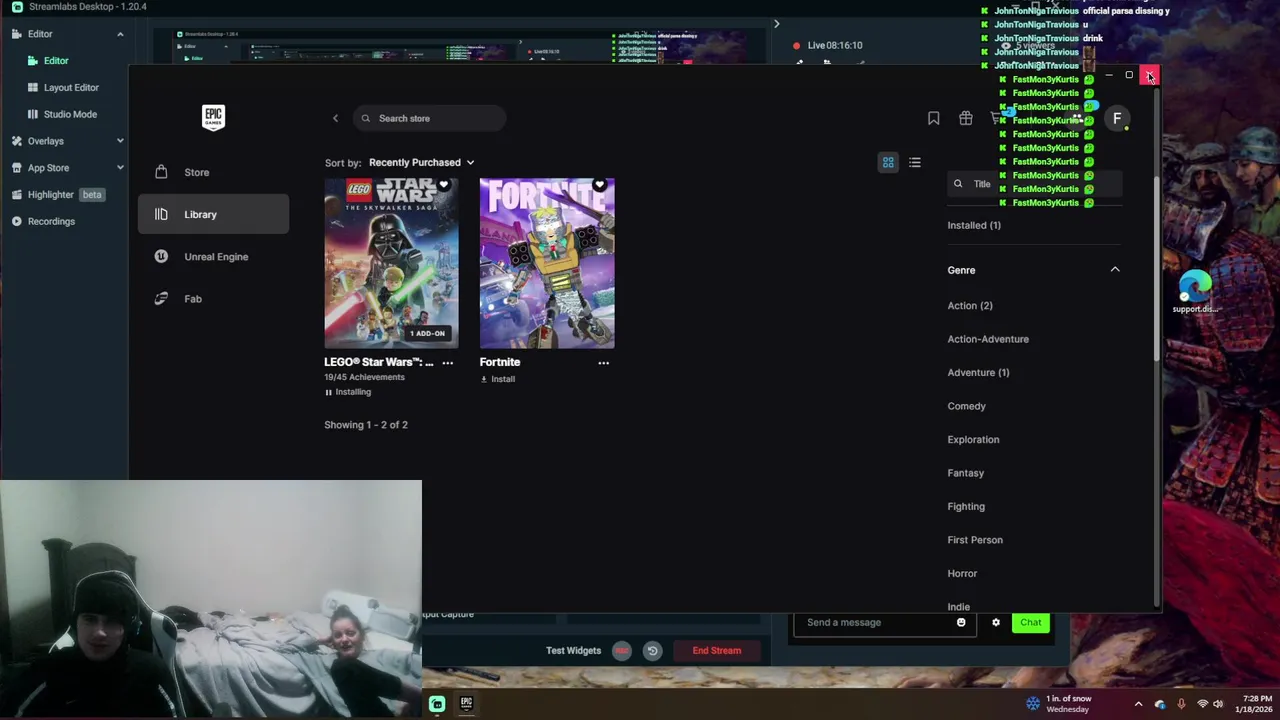The height and width of the screenshot is (720, 1280).
Task: Open LEGO Star Wars options menu
Action: click(x=448, y=362)
